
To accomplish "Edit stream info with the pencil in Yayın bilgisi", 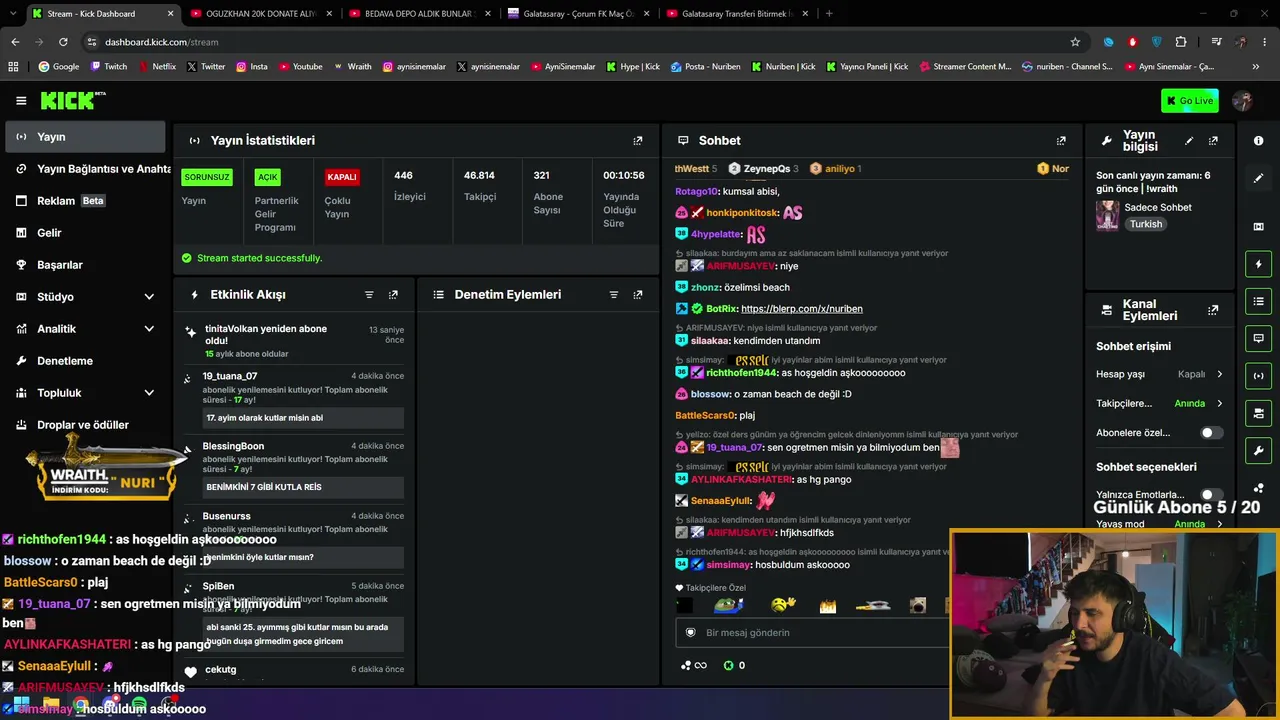I will click(x=1189, y=141).
